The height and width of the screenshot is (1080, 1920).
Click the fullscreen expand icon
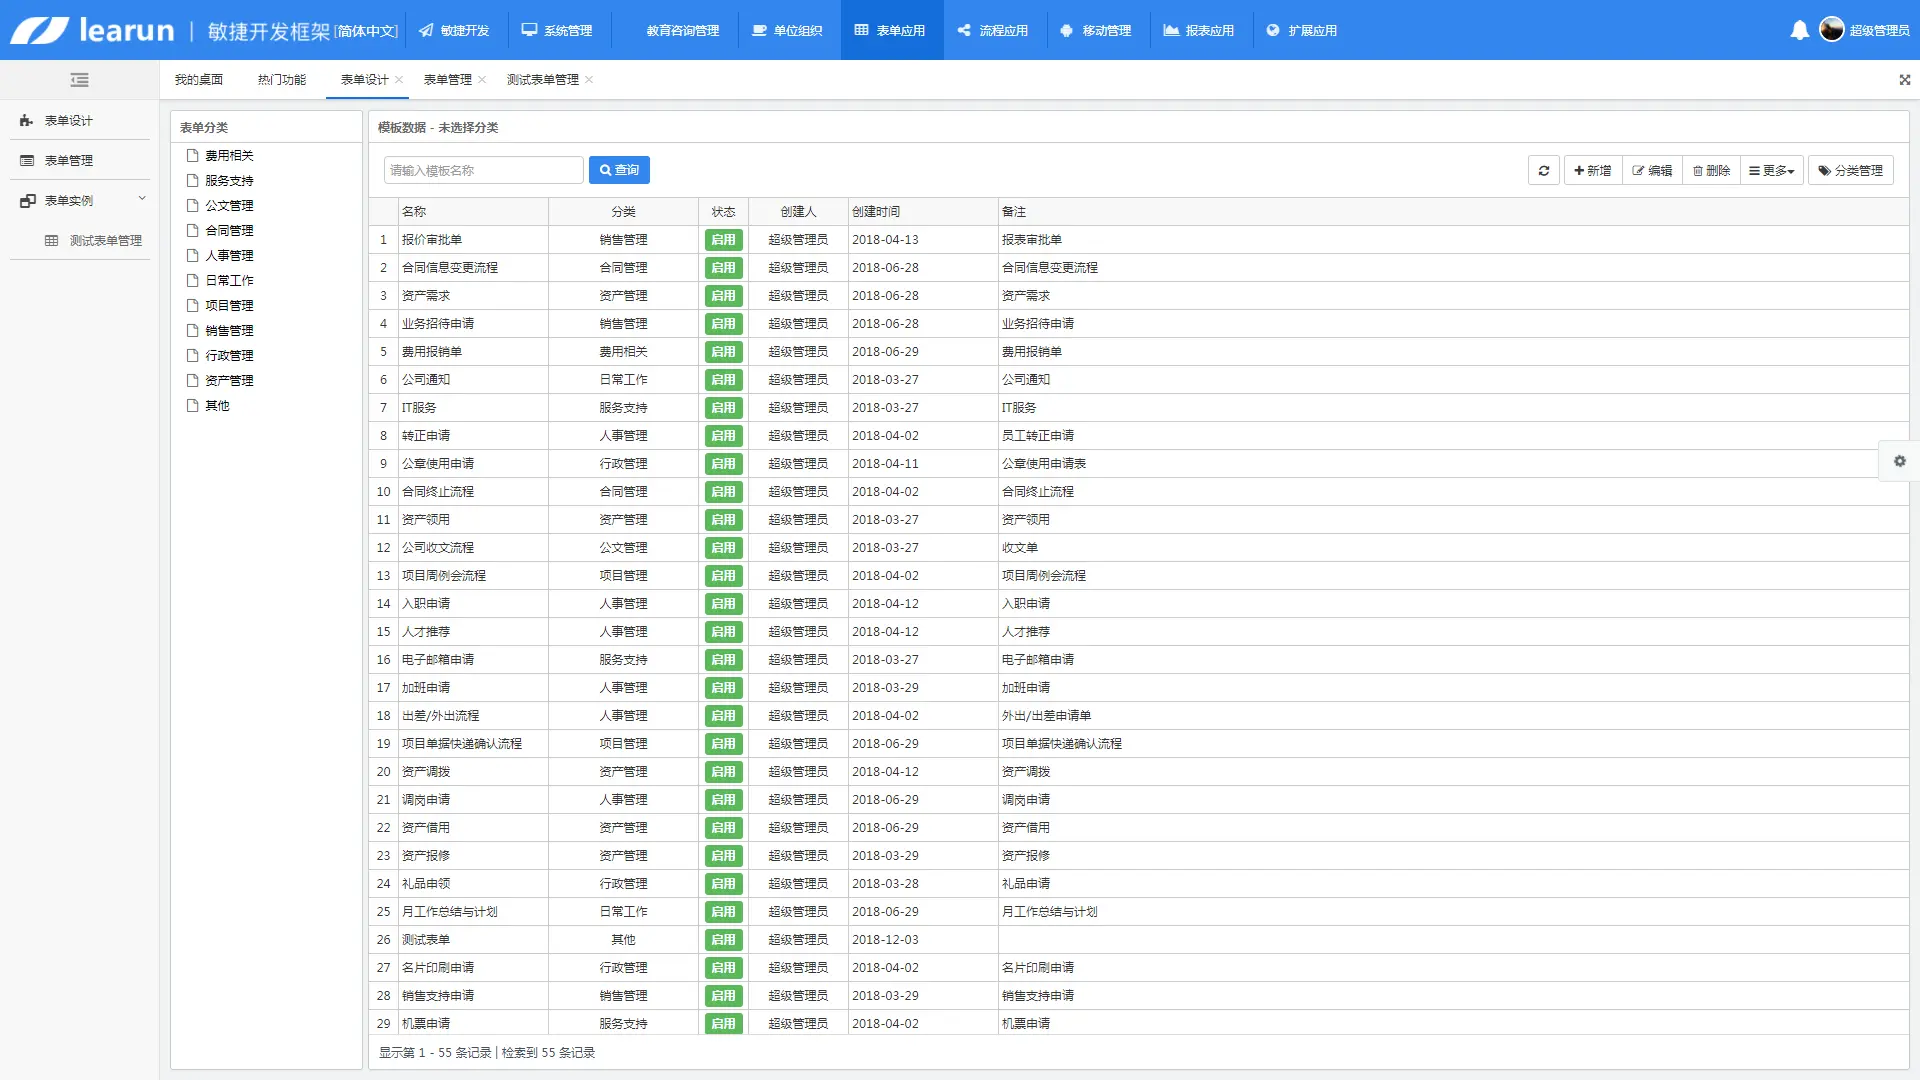(x=1904, y=80)
